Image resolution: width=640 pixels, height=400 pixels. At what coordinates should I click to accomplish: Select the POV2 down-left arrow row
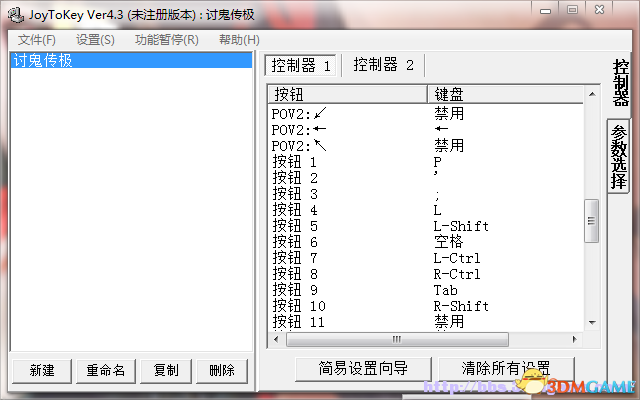coord(427,113)
